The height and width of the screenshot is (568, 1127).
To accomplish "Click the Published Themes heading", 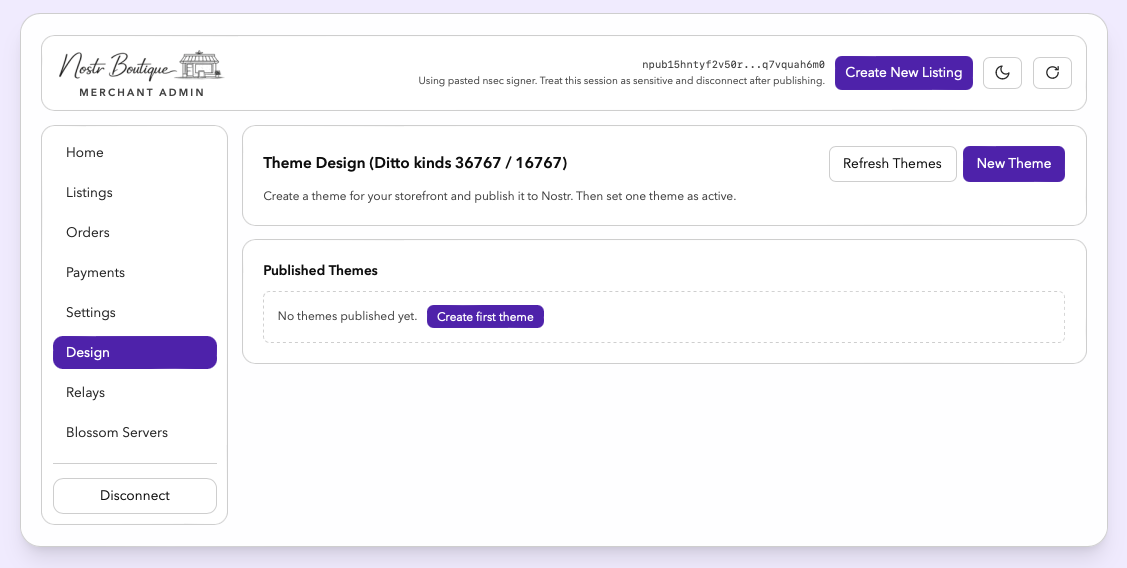I will pos(321,270).
